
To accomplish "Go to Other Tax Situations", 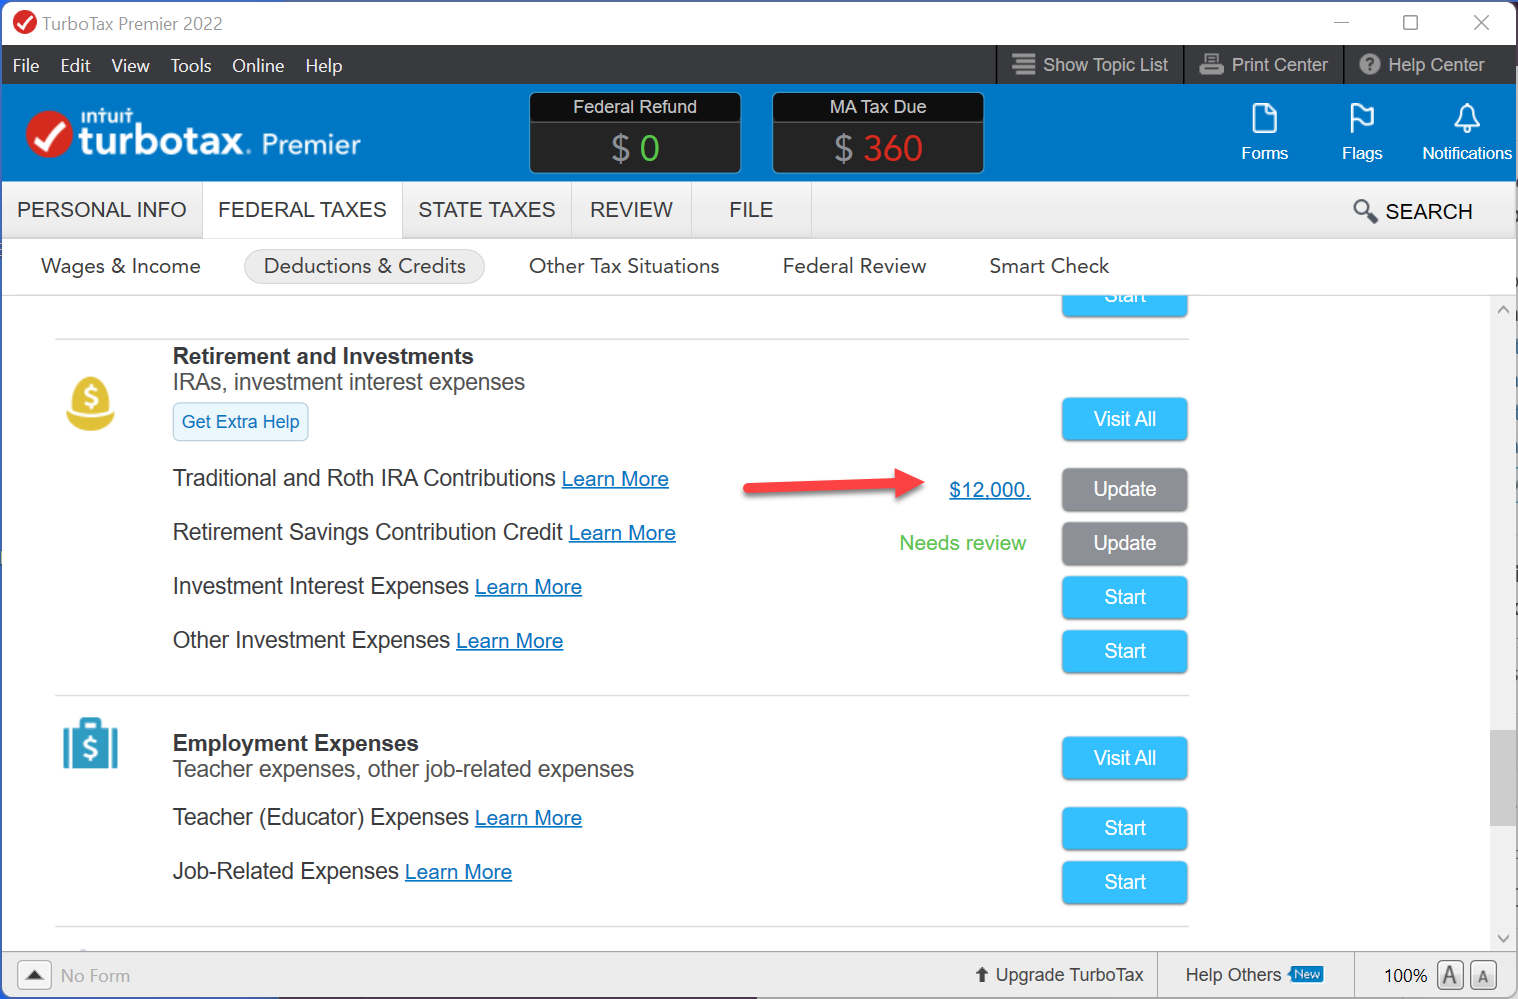I will click(x=624, y=266).
